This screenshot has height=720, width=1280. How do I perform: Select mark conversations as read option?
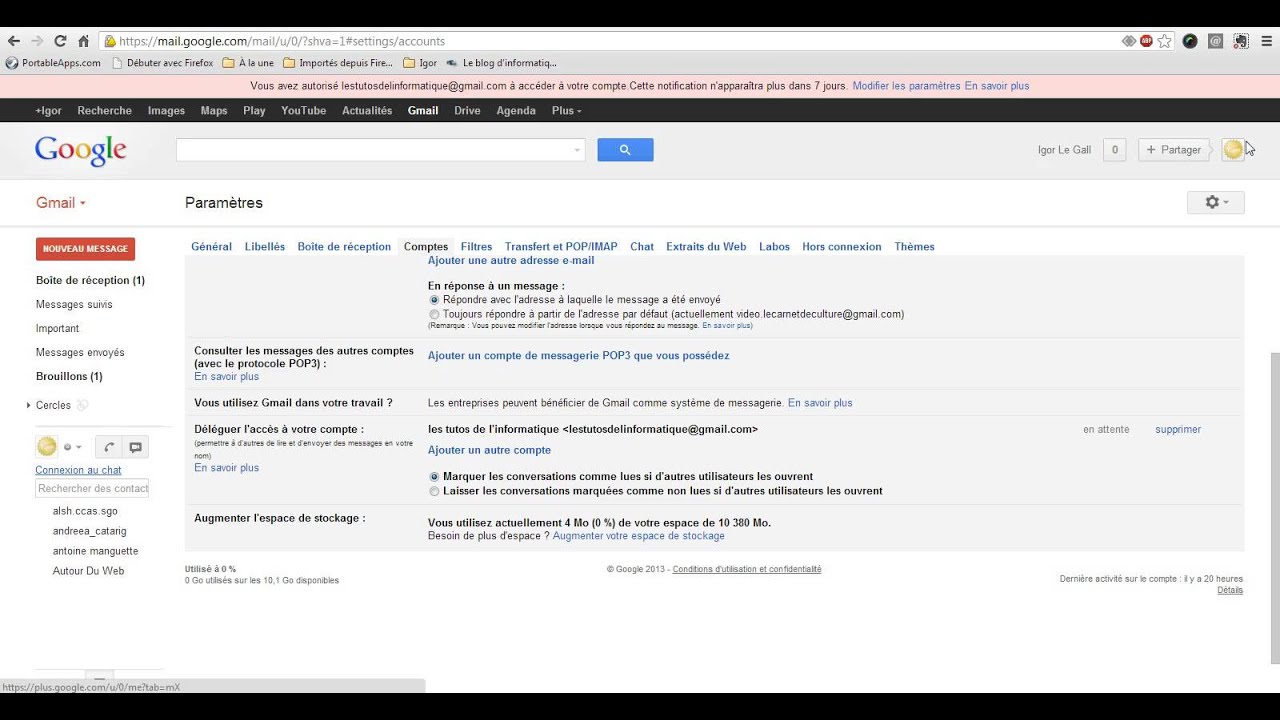click(x=434, y=477)
